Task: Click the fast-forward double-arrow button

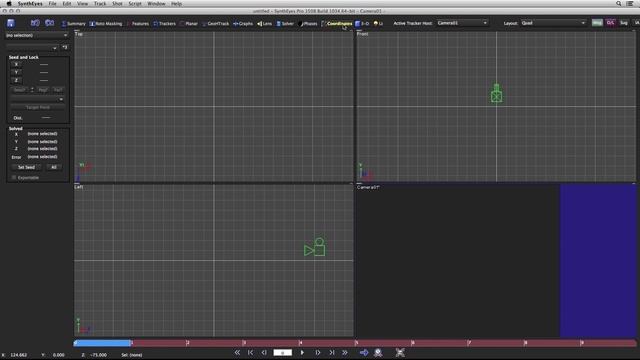Action: pos(345,352)
